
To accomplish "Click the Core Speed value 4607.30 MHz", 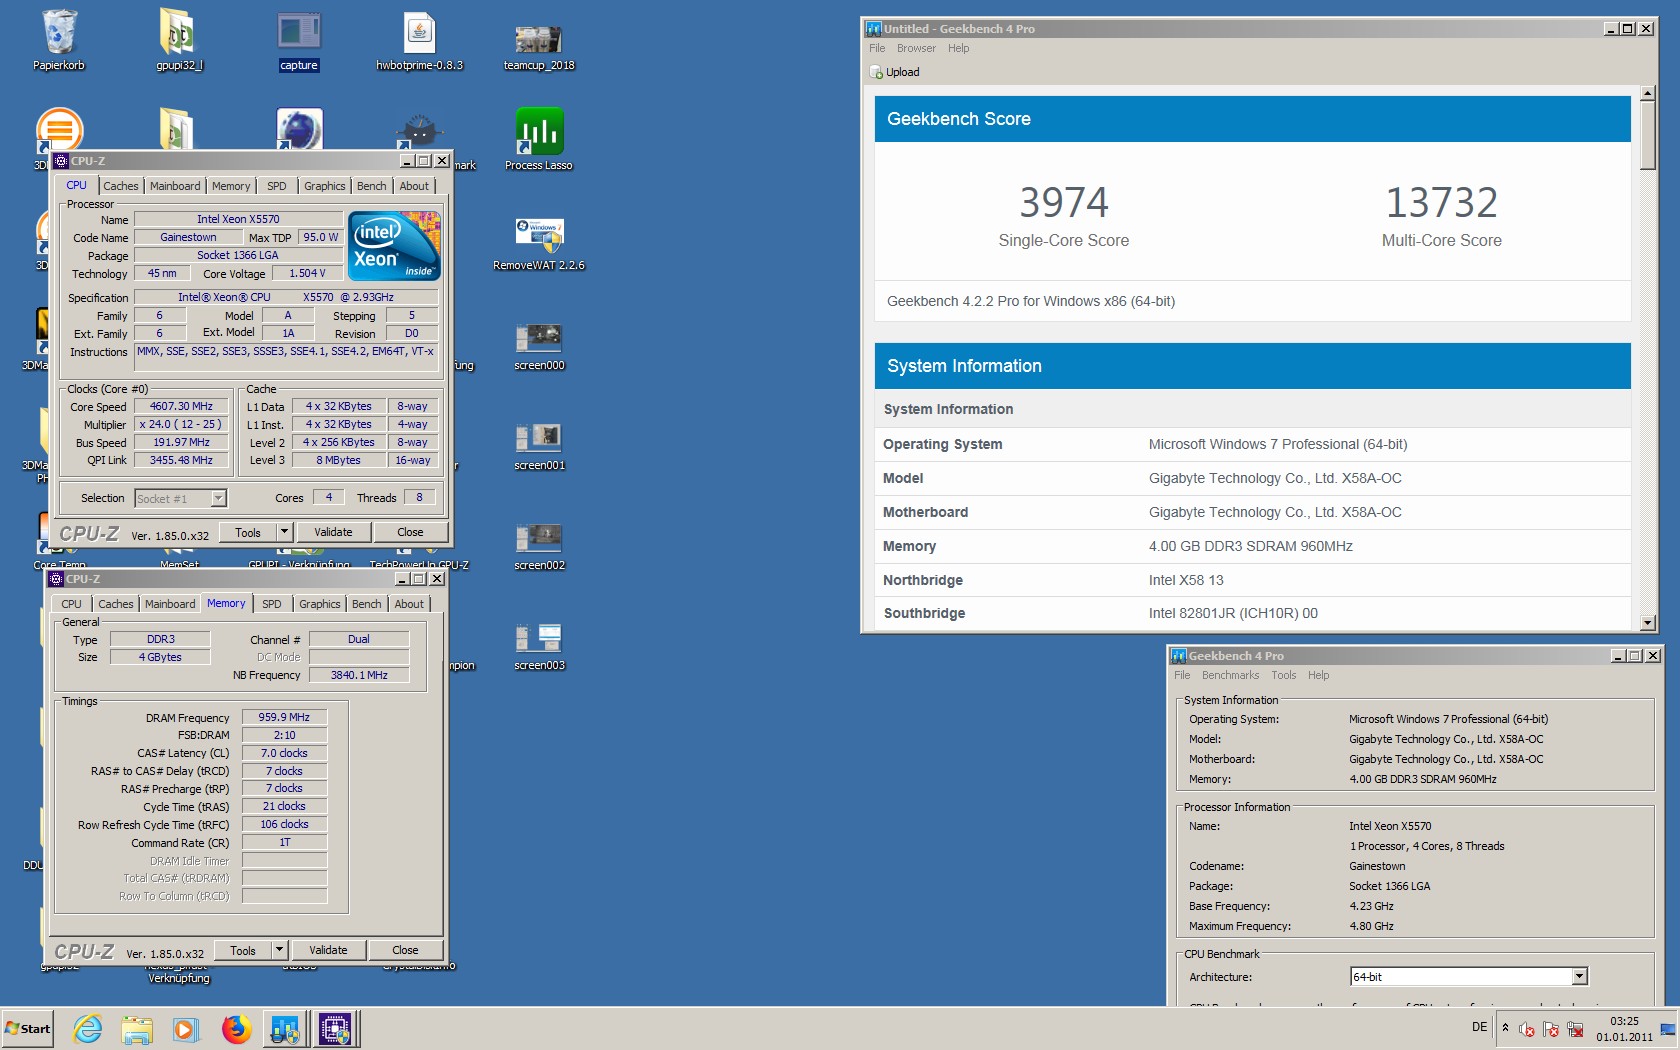I will click(181, 406).
